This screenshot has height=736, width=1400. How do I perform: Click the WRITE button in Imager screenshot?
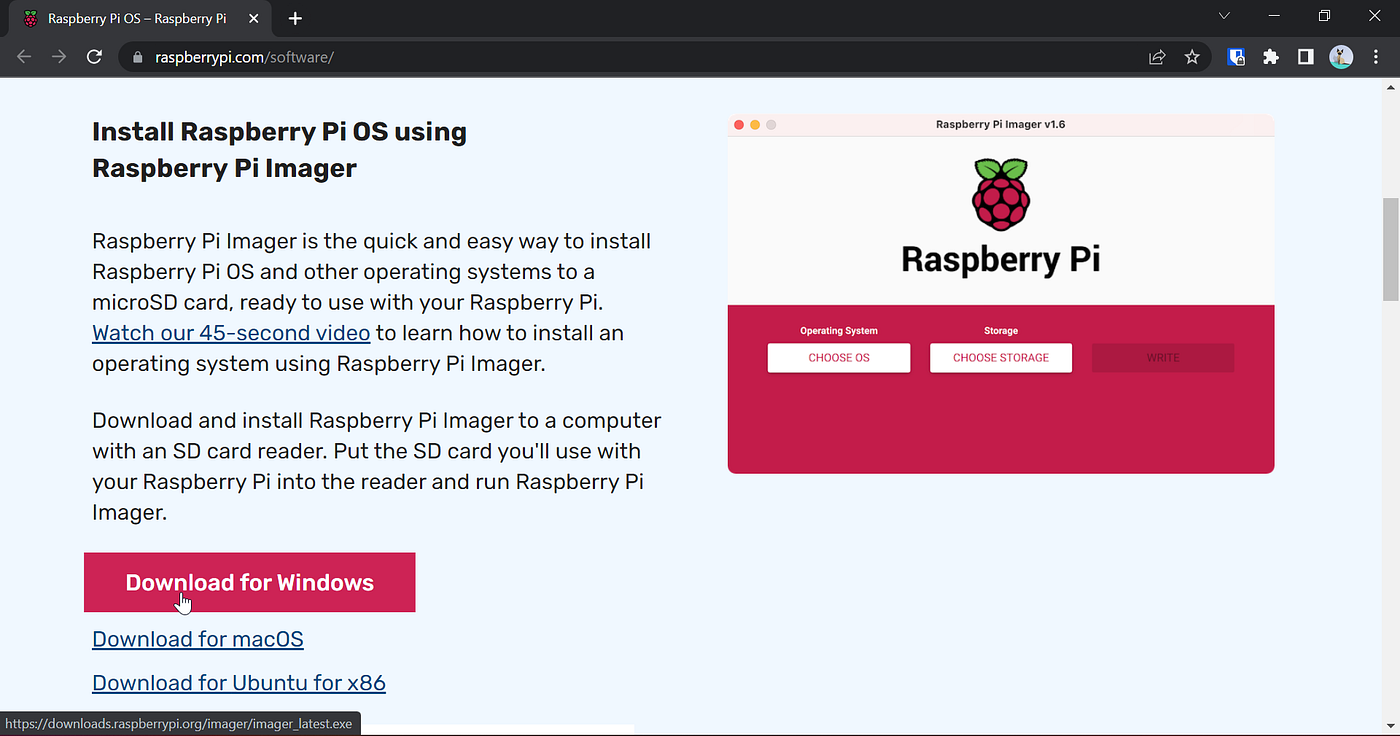1163,358
